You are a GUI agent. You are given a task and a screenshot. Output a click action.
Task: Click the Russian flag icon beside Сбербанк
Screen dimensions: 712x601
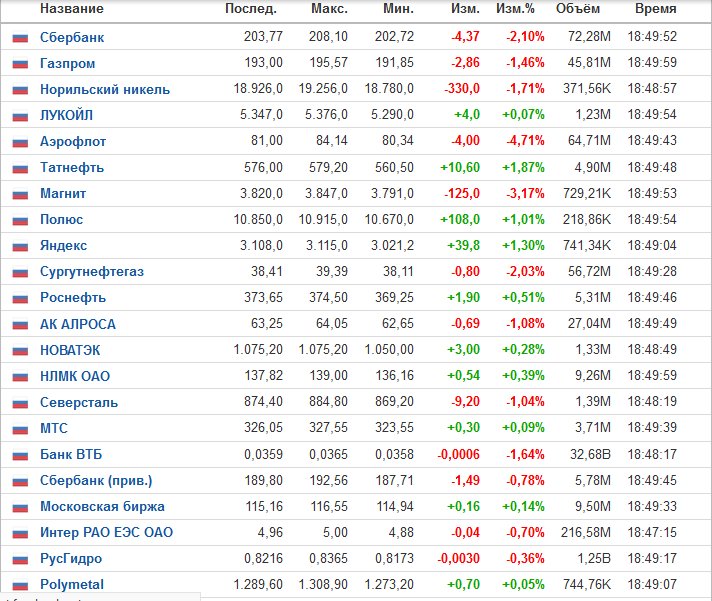[20, 38]
